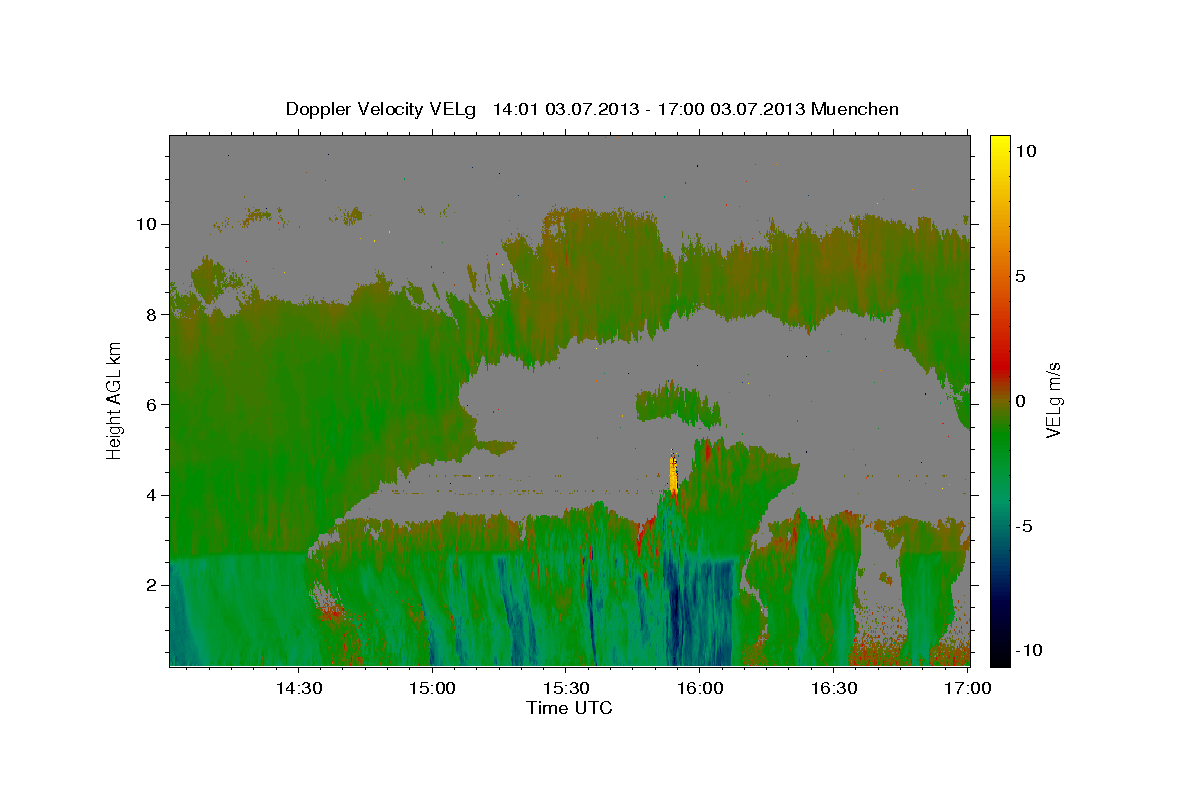
Task: Click the colorbar label '0'
Action: click(x=1020, y=401)
